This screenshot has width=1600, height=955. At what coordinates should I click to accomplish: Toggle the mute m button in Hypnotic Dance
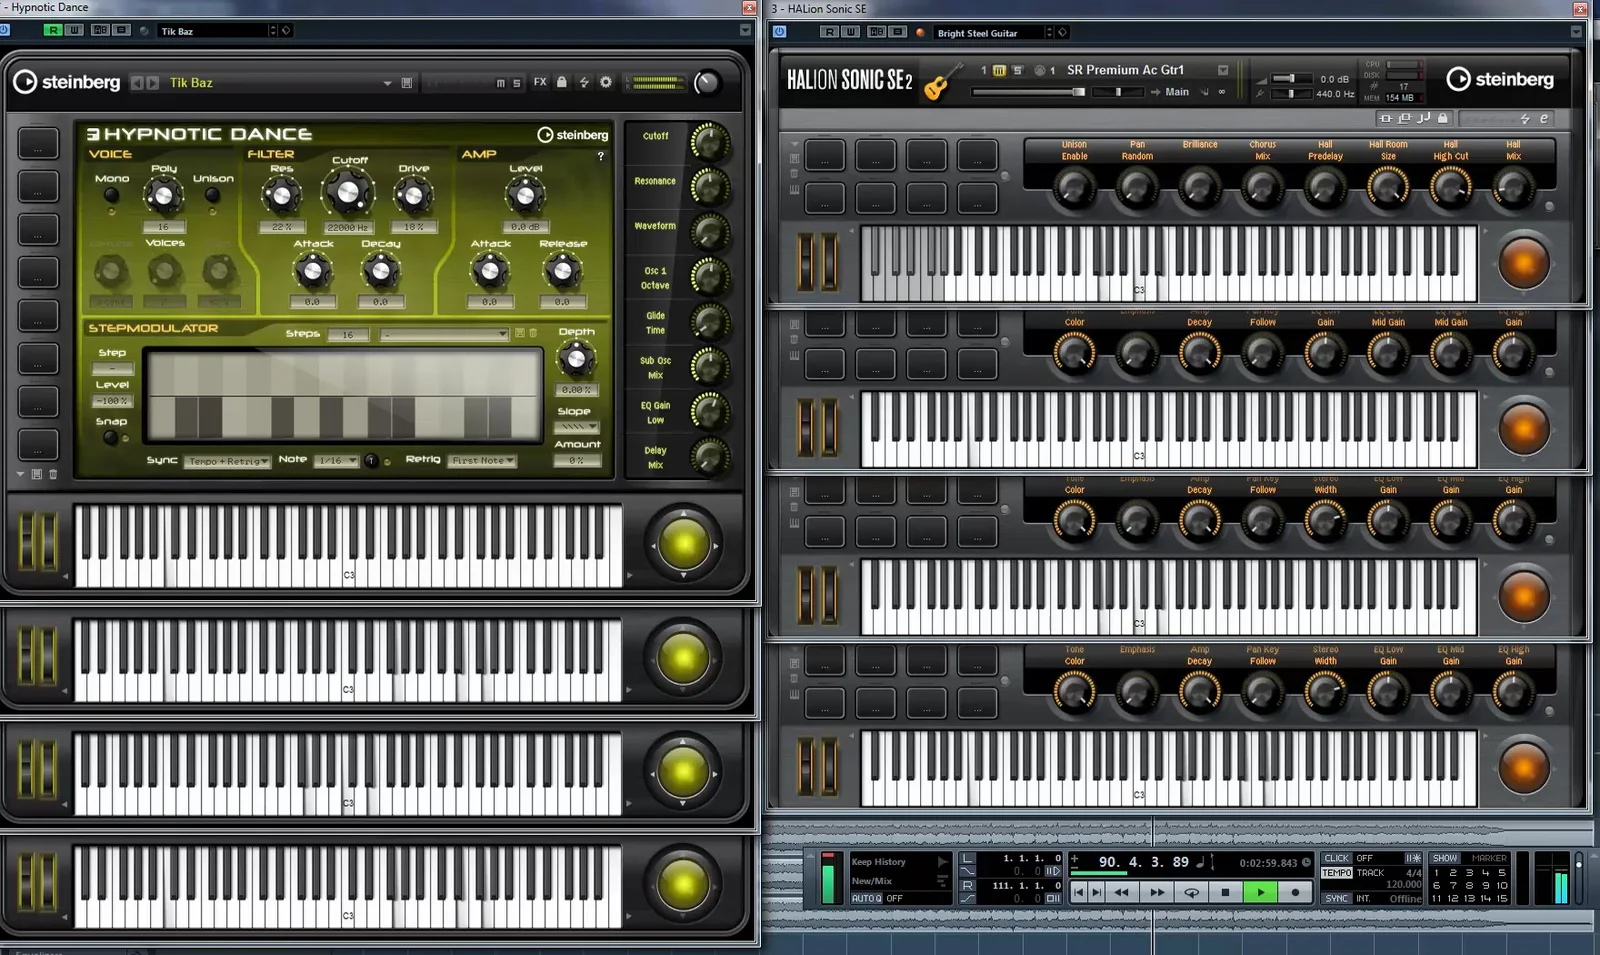click(x=500, y=83)
